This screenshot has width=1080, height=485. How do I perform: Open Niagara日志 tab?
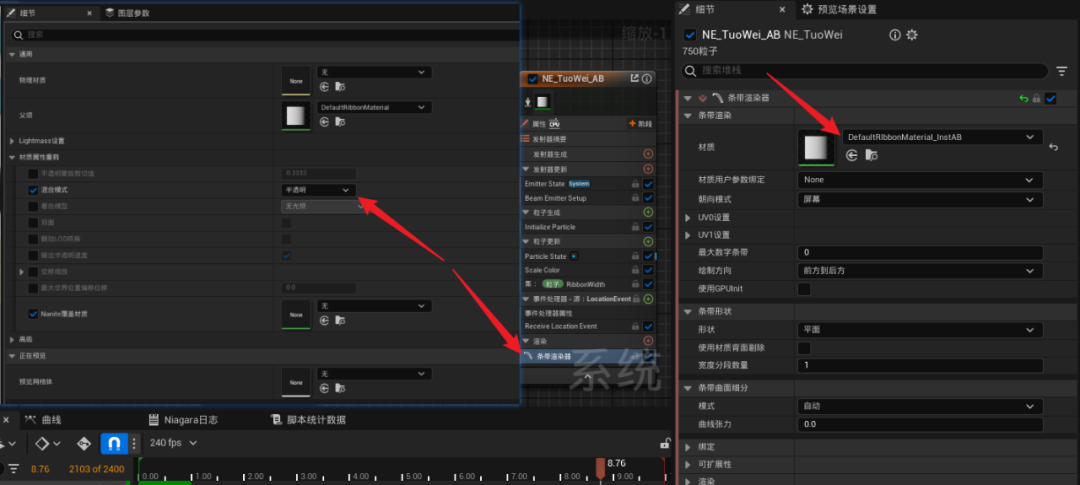(x=183, y=420)
